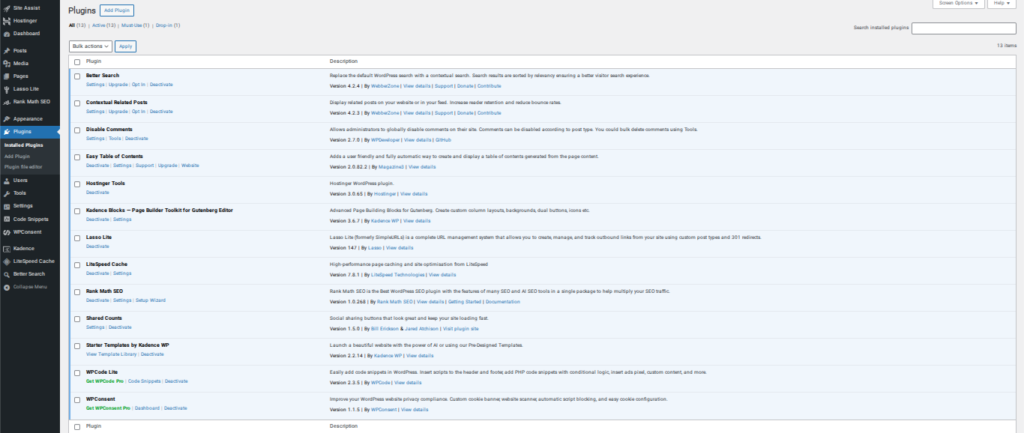Click the Tools wrench icon
This screenshot has width=1024, height=433.
point(7,193)
